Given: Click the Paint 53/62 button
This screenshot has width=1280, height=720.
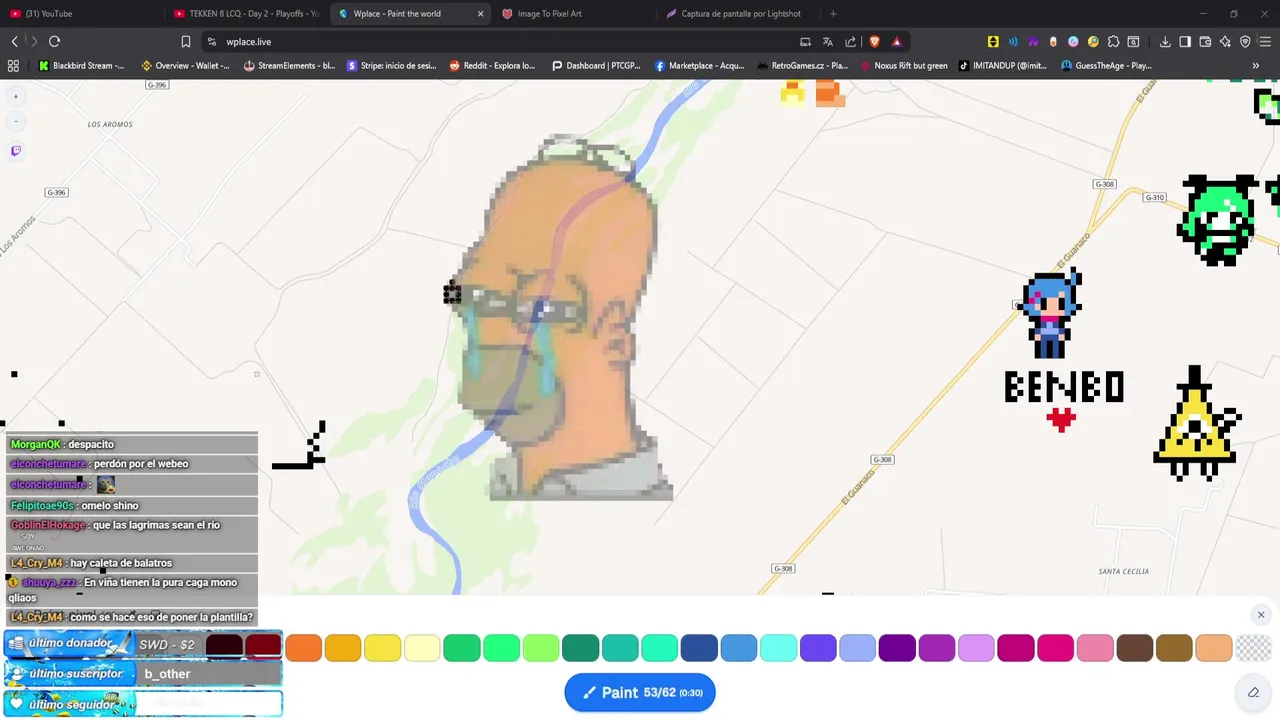Looking at the screenshot, I should (x=640, y=692).
